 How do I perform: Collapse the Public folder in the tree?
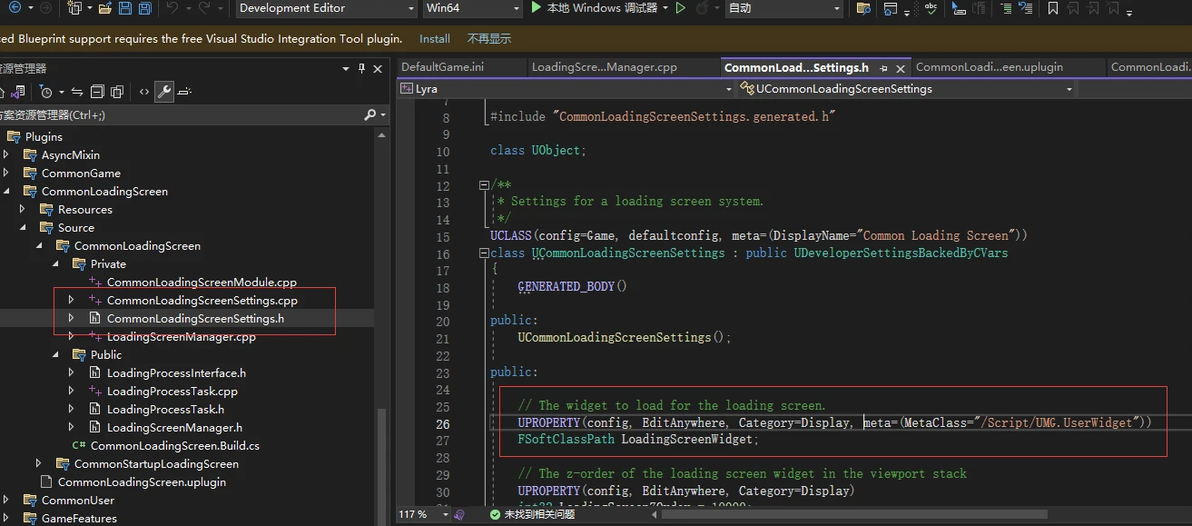click(55, 355)
